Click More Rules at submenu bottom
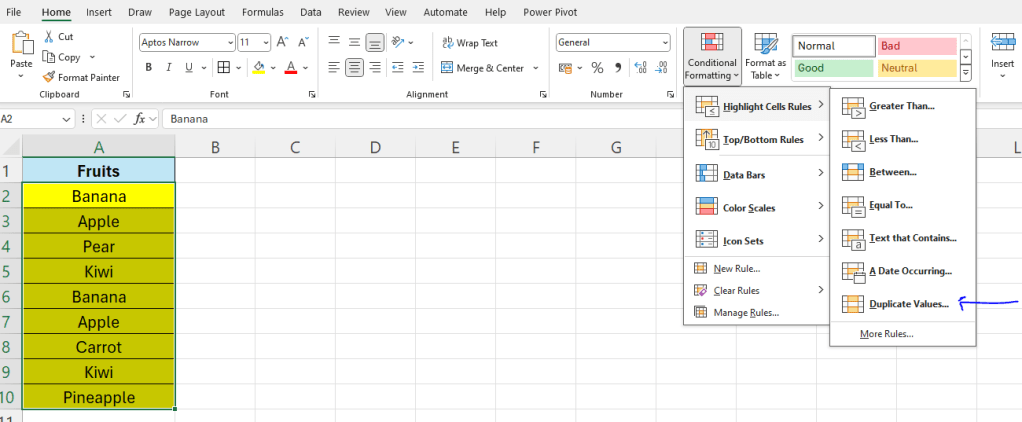The image size is (1022, 422). (886, 334)
